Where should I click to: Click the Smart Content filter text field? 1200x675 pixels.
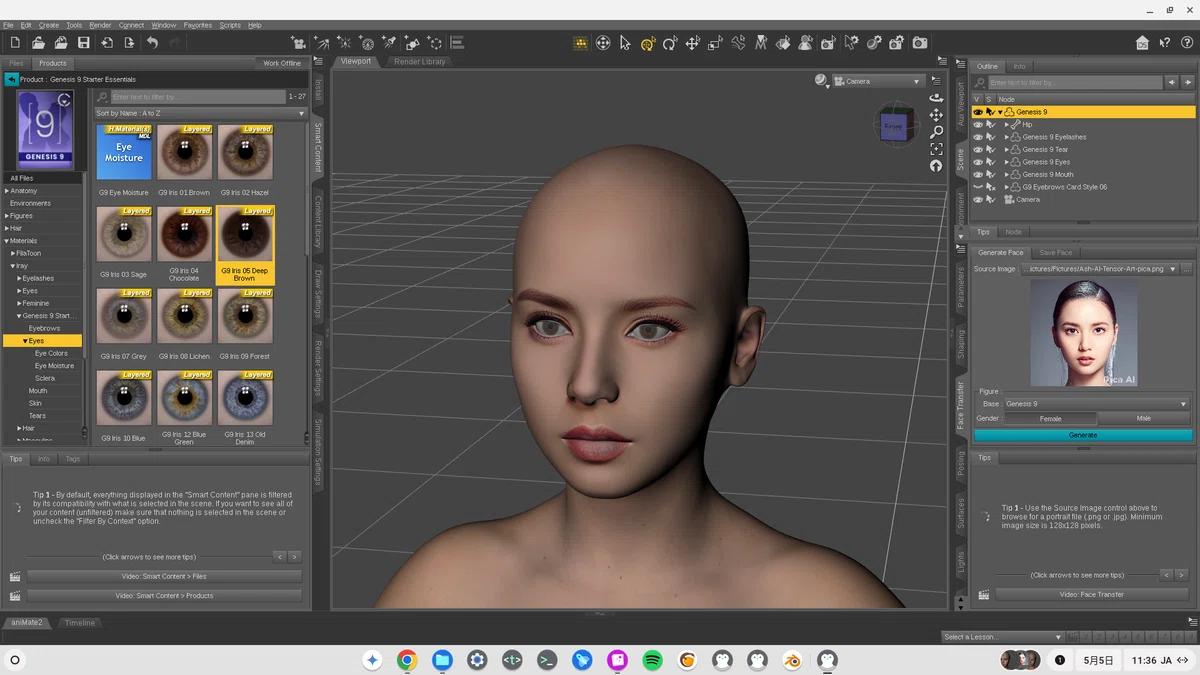click(199, 97)
